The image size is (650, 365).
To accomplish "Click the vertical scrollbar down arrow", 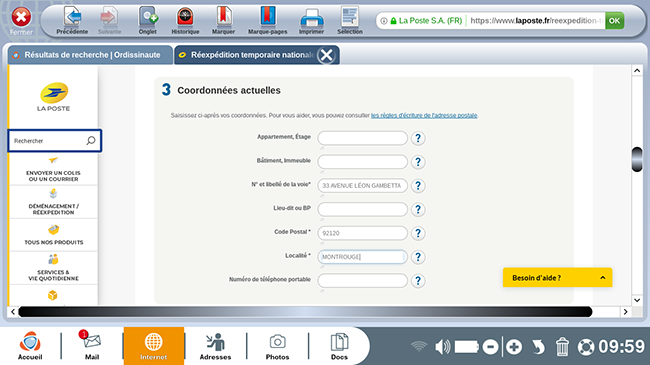I will pos(637,300).
